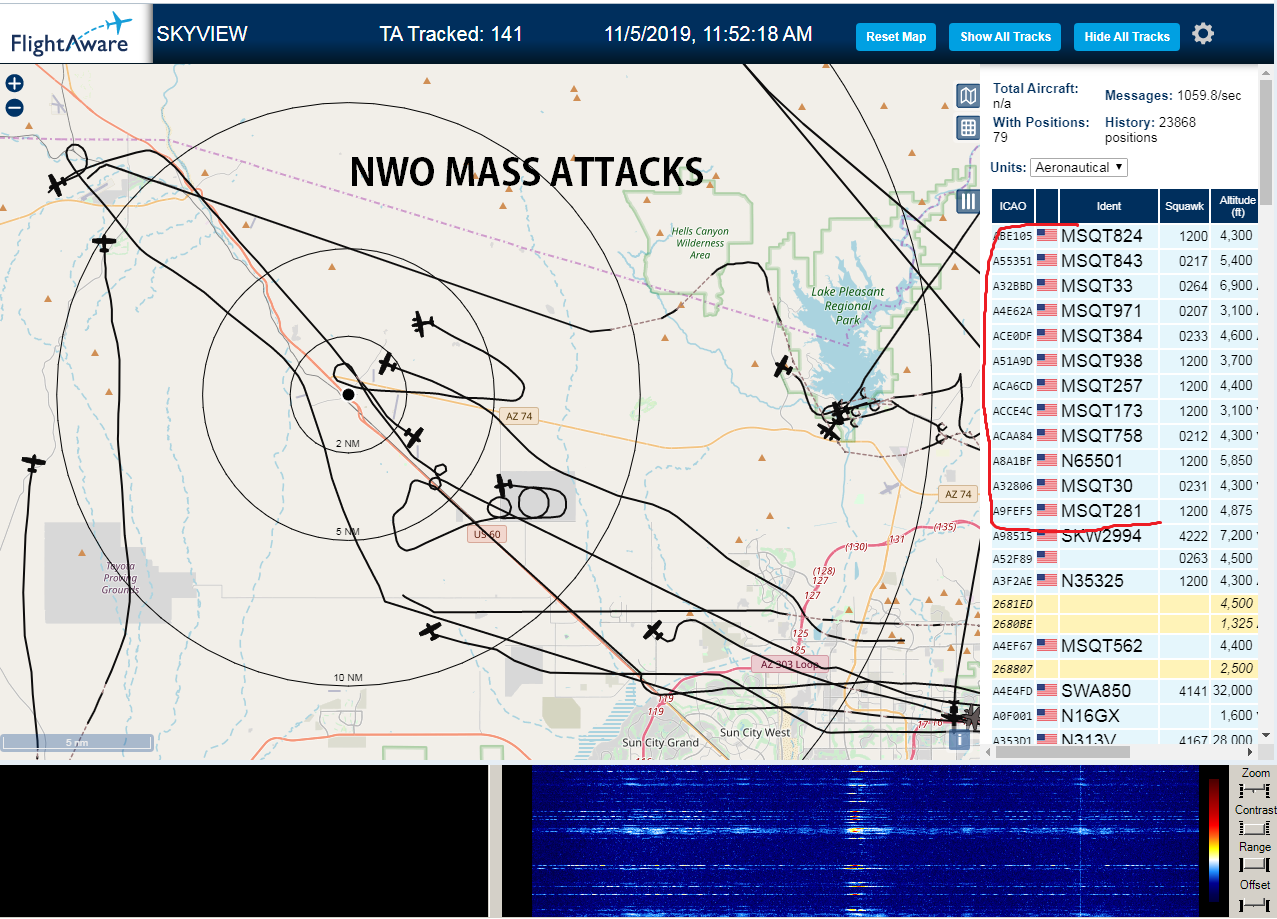Select the MSQT257 ident
The width and height of the screenshot is (1277, 919).
pyautogui.click(x=1101, y=386)
